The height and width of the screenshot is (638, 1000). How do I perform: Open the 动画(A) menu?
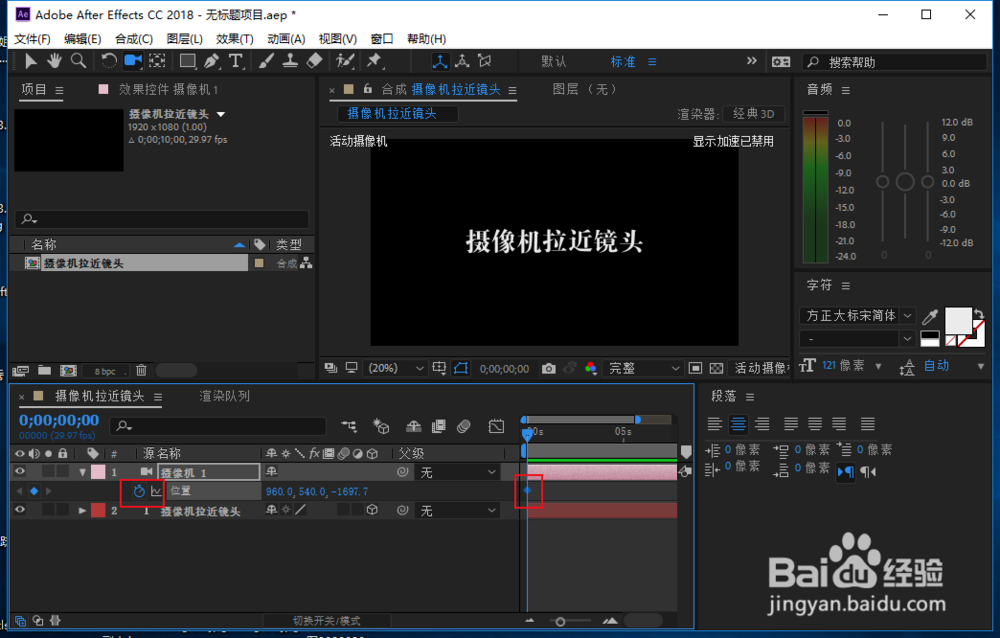286,39
